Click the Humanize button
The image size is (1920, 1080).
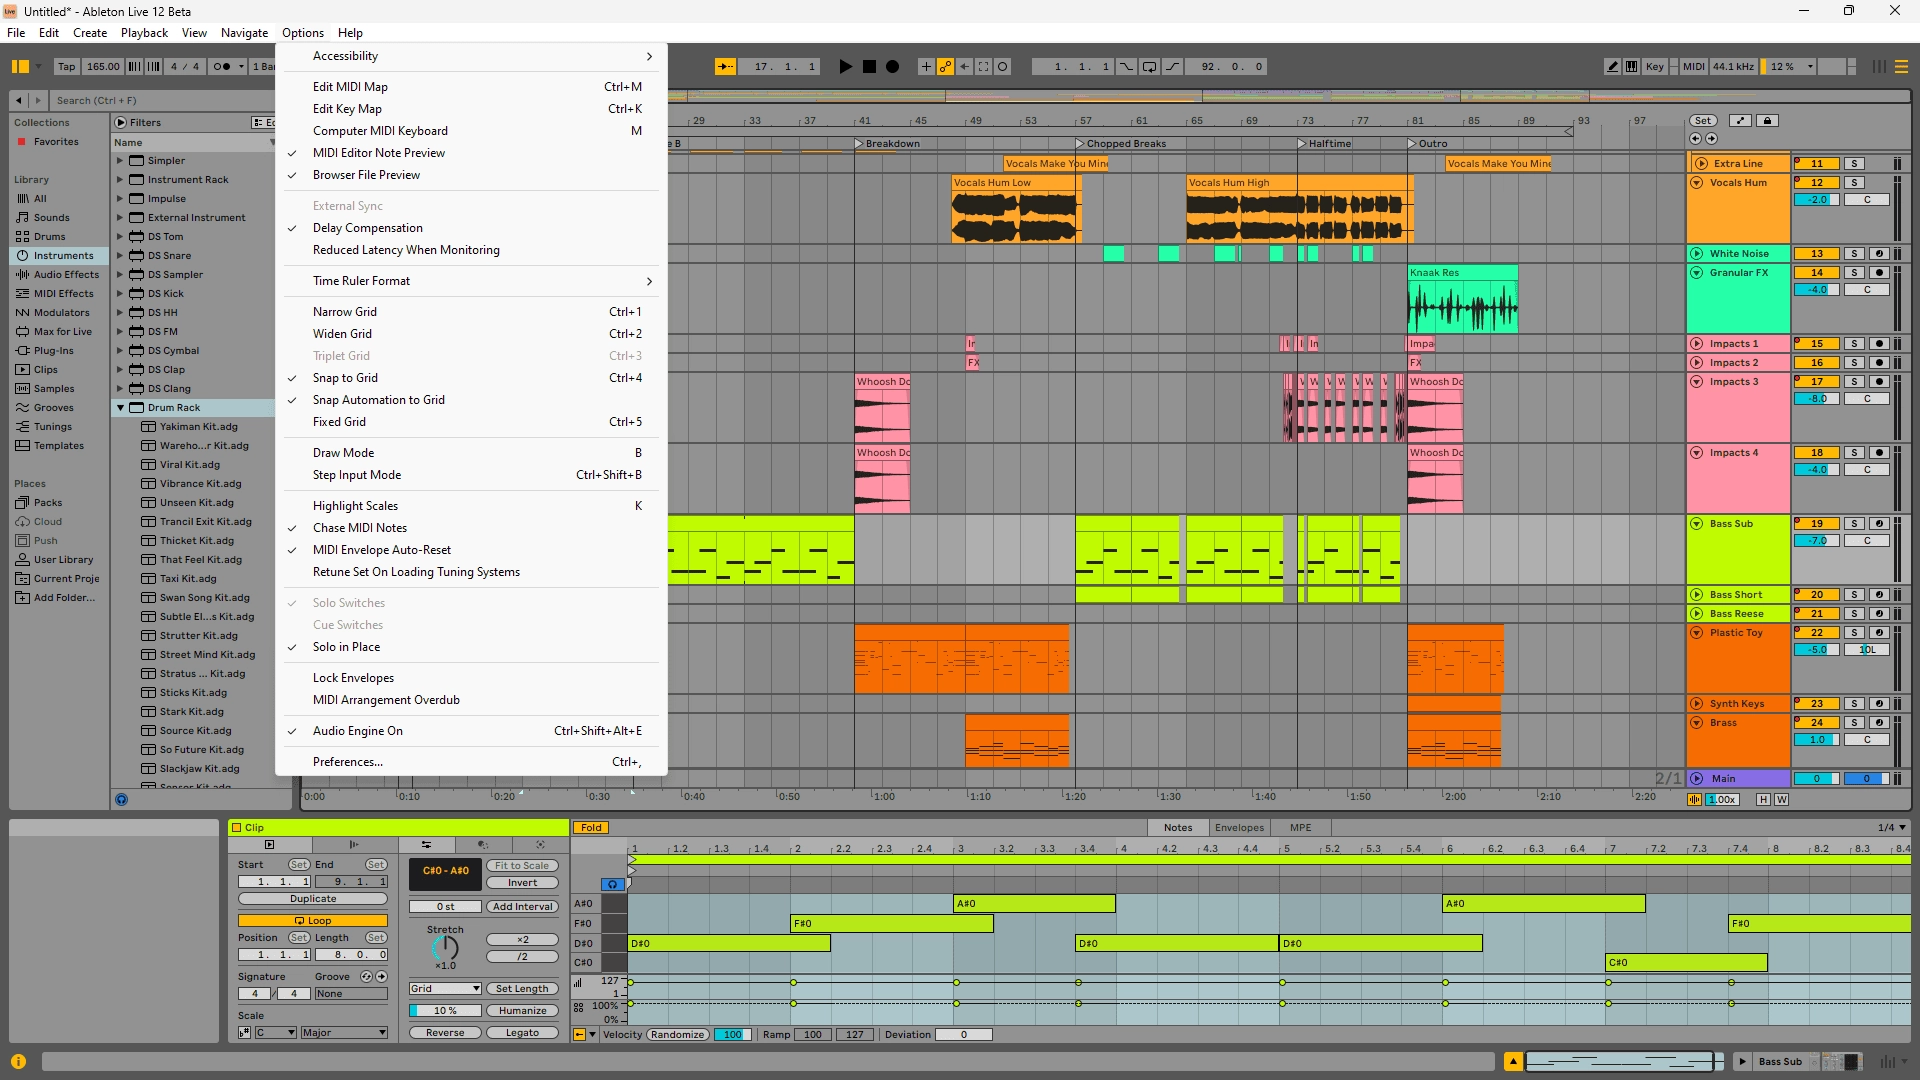(522, 1011)
